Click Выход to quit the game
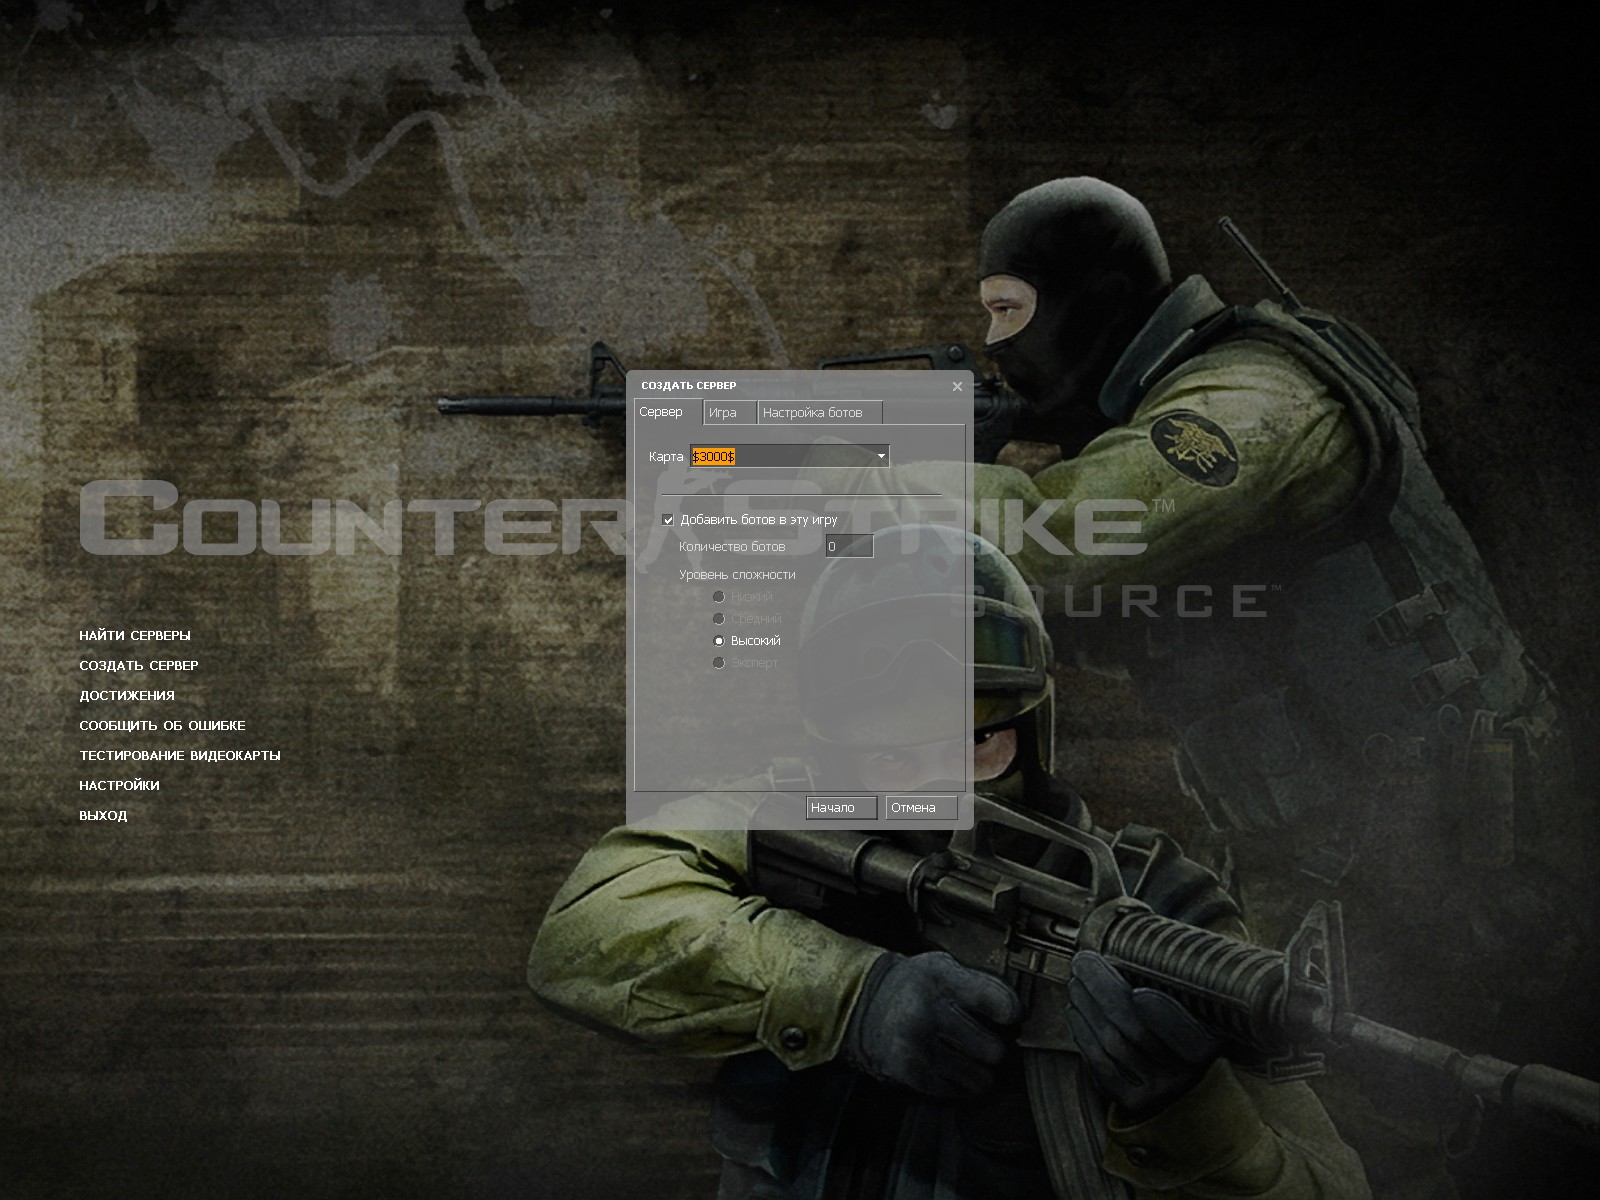This screenshot has width=1600, height=1200. [x=103, y=816]
